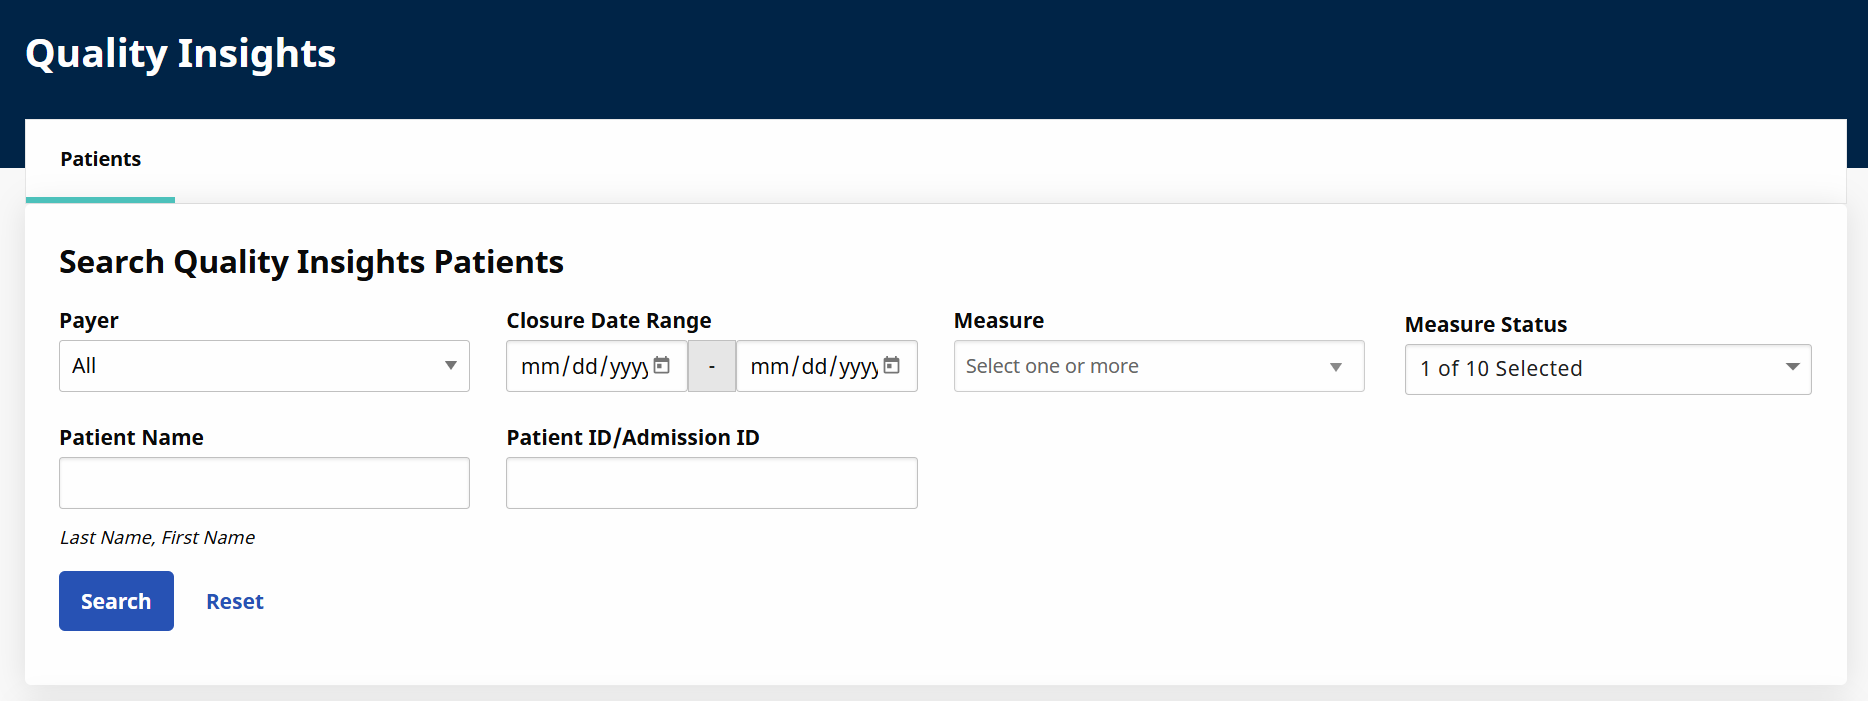Switch to the Patients tab
1868x701 pixels.
pyautogui.click(x=100, y=160)
